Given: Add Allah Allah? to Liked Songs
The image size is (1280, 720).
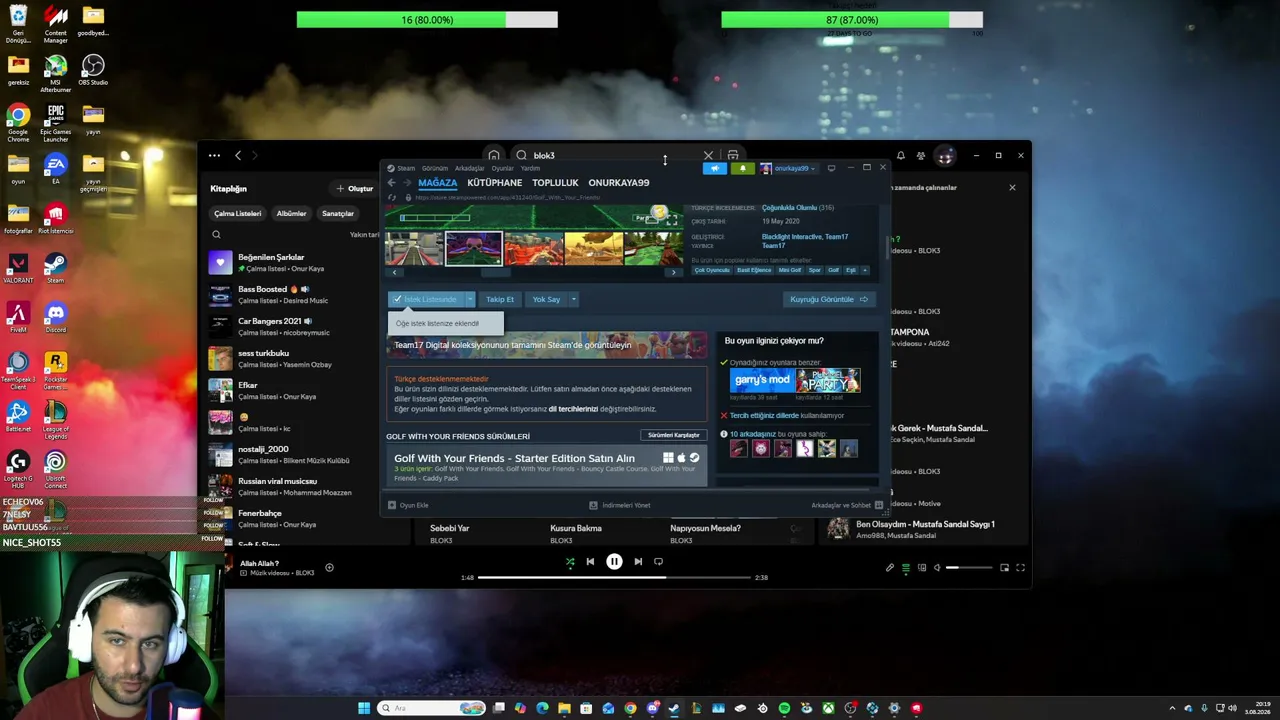Looking at the screenshot, I should 329,568.
